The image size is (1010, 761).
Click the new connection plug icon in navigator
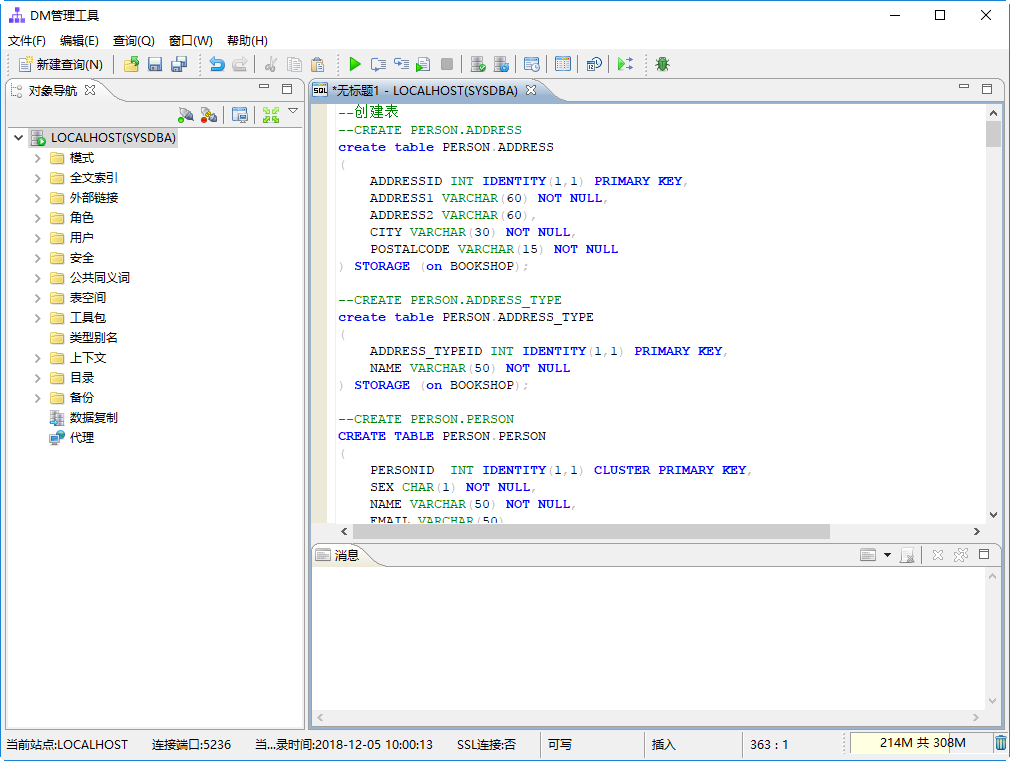tap(186, 115)
